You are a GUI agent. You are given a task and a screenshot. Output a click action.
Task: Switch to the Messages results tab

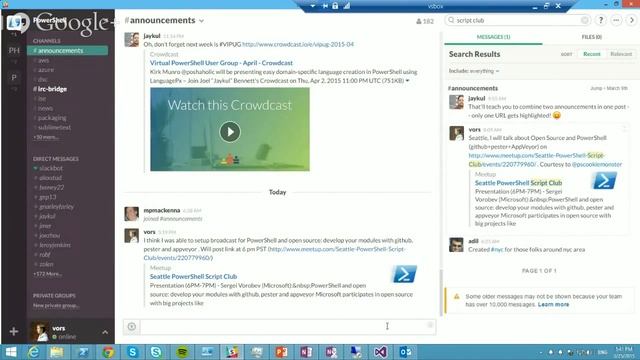[493, 37]
